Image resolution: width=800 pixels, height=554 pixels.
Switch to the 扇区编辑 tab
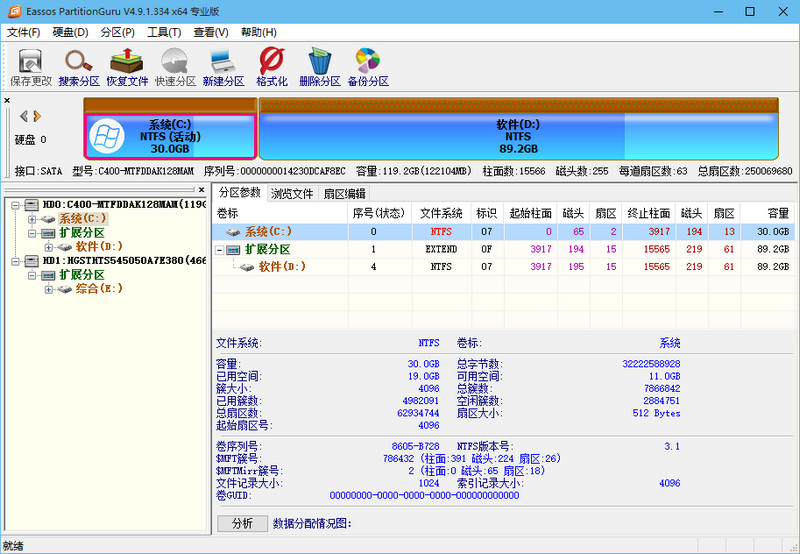(344, 193)
